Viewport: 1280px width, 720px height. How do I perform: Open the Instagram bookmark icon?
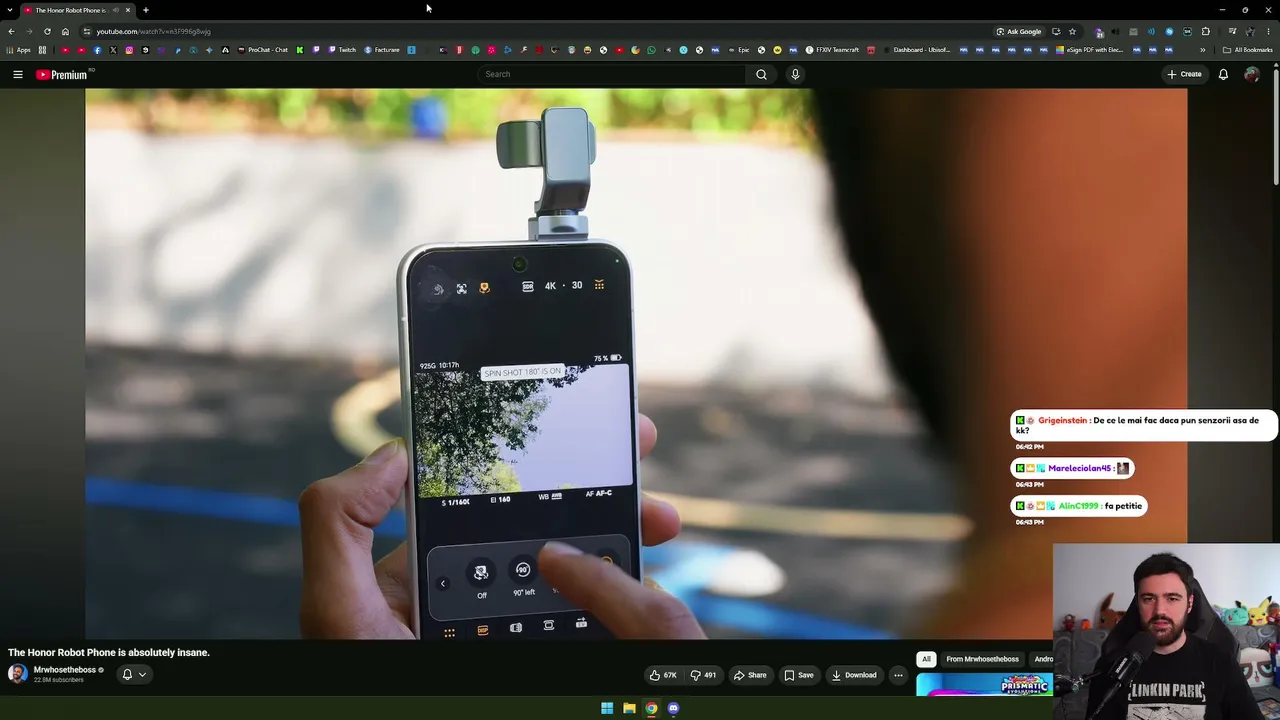[129, 50]
